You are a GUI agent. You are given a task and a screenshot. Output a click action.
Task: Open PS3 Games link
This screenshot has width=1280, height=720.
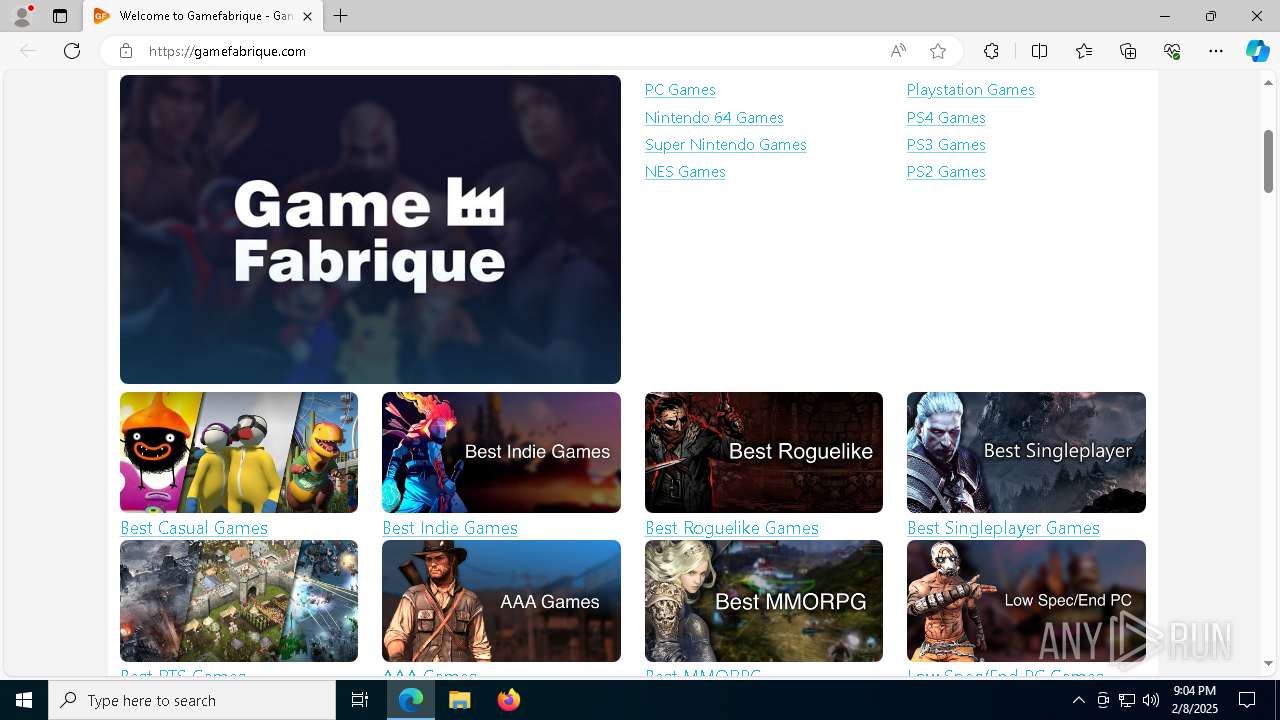(x=946, y=145)
